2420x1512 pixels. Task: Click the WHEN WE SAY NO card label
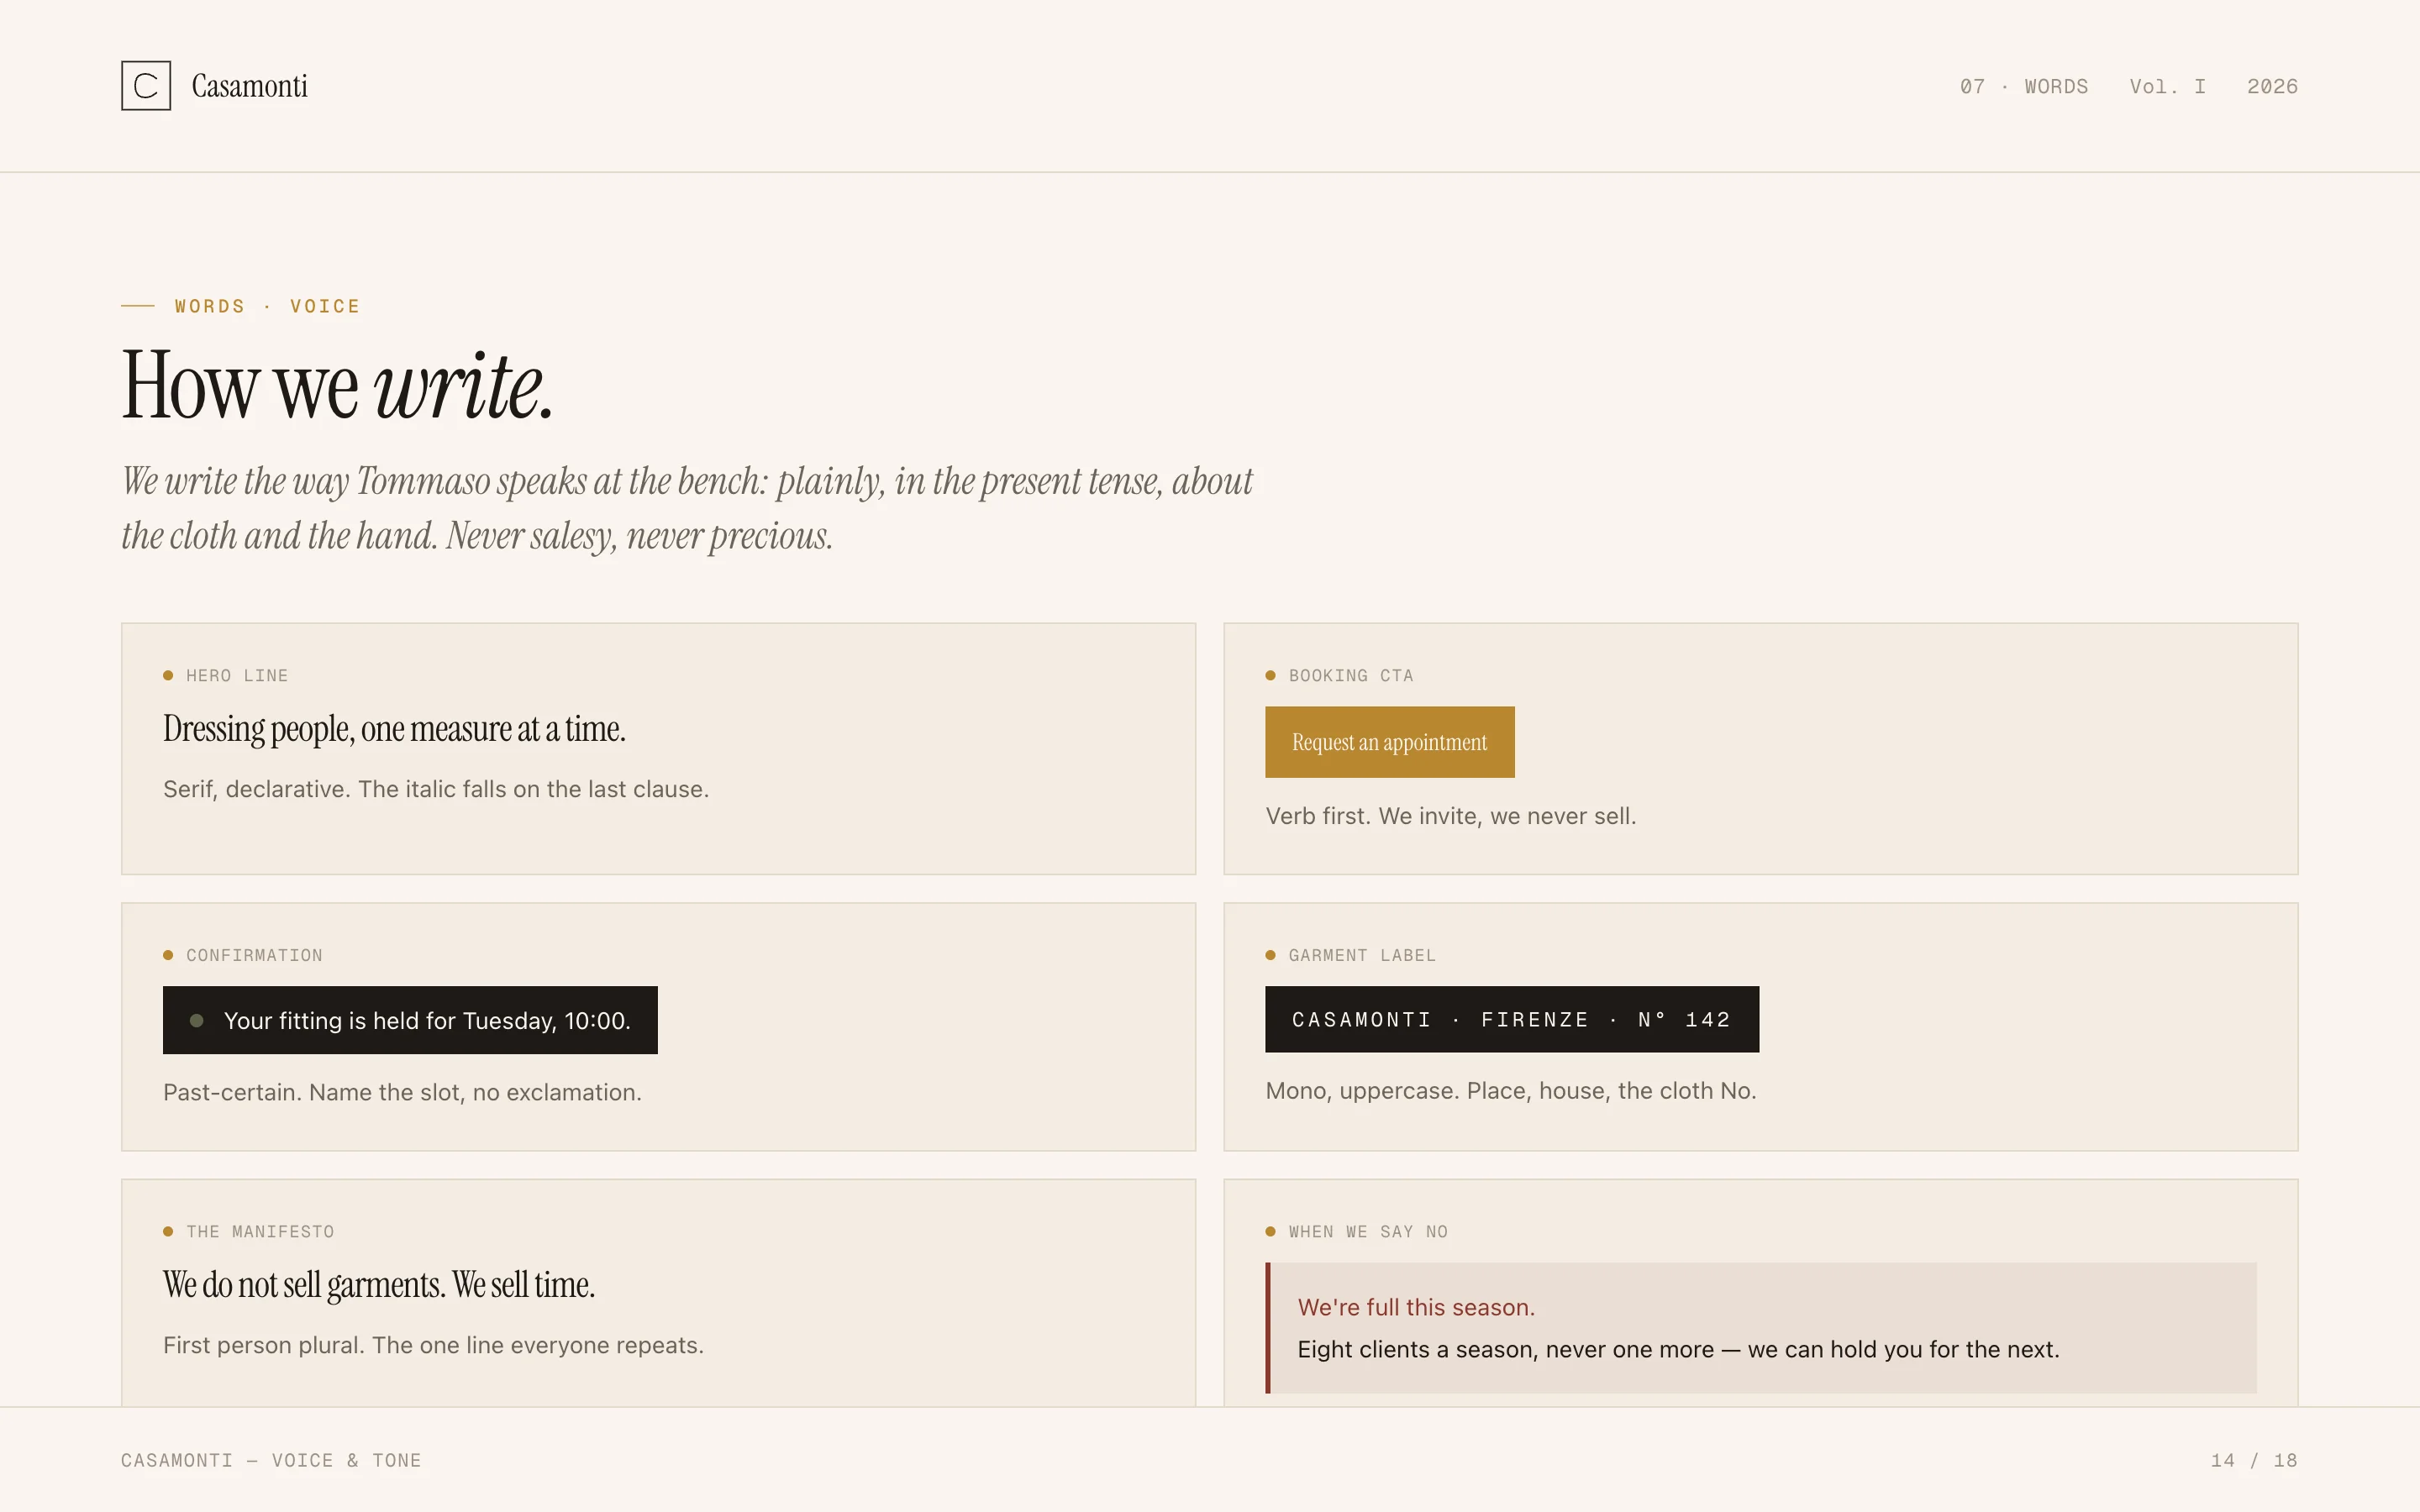point(1368,1232)
